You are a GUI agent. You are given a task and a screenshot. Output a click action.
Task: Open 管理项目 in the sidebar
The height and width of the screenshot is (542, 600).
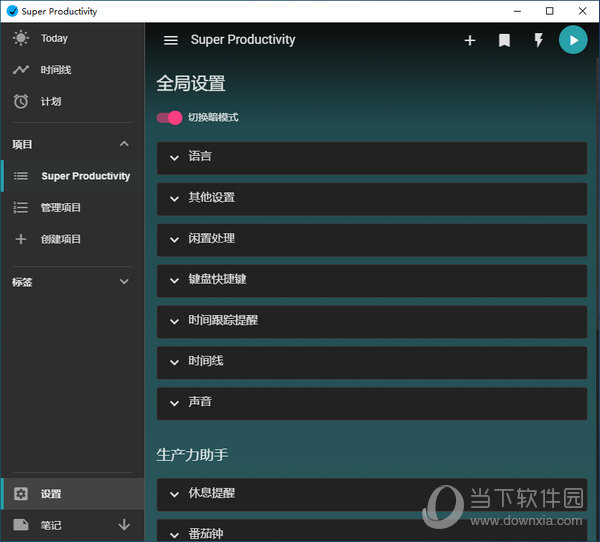pyautogui.click(x=73, y=207)
